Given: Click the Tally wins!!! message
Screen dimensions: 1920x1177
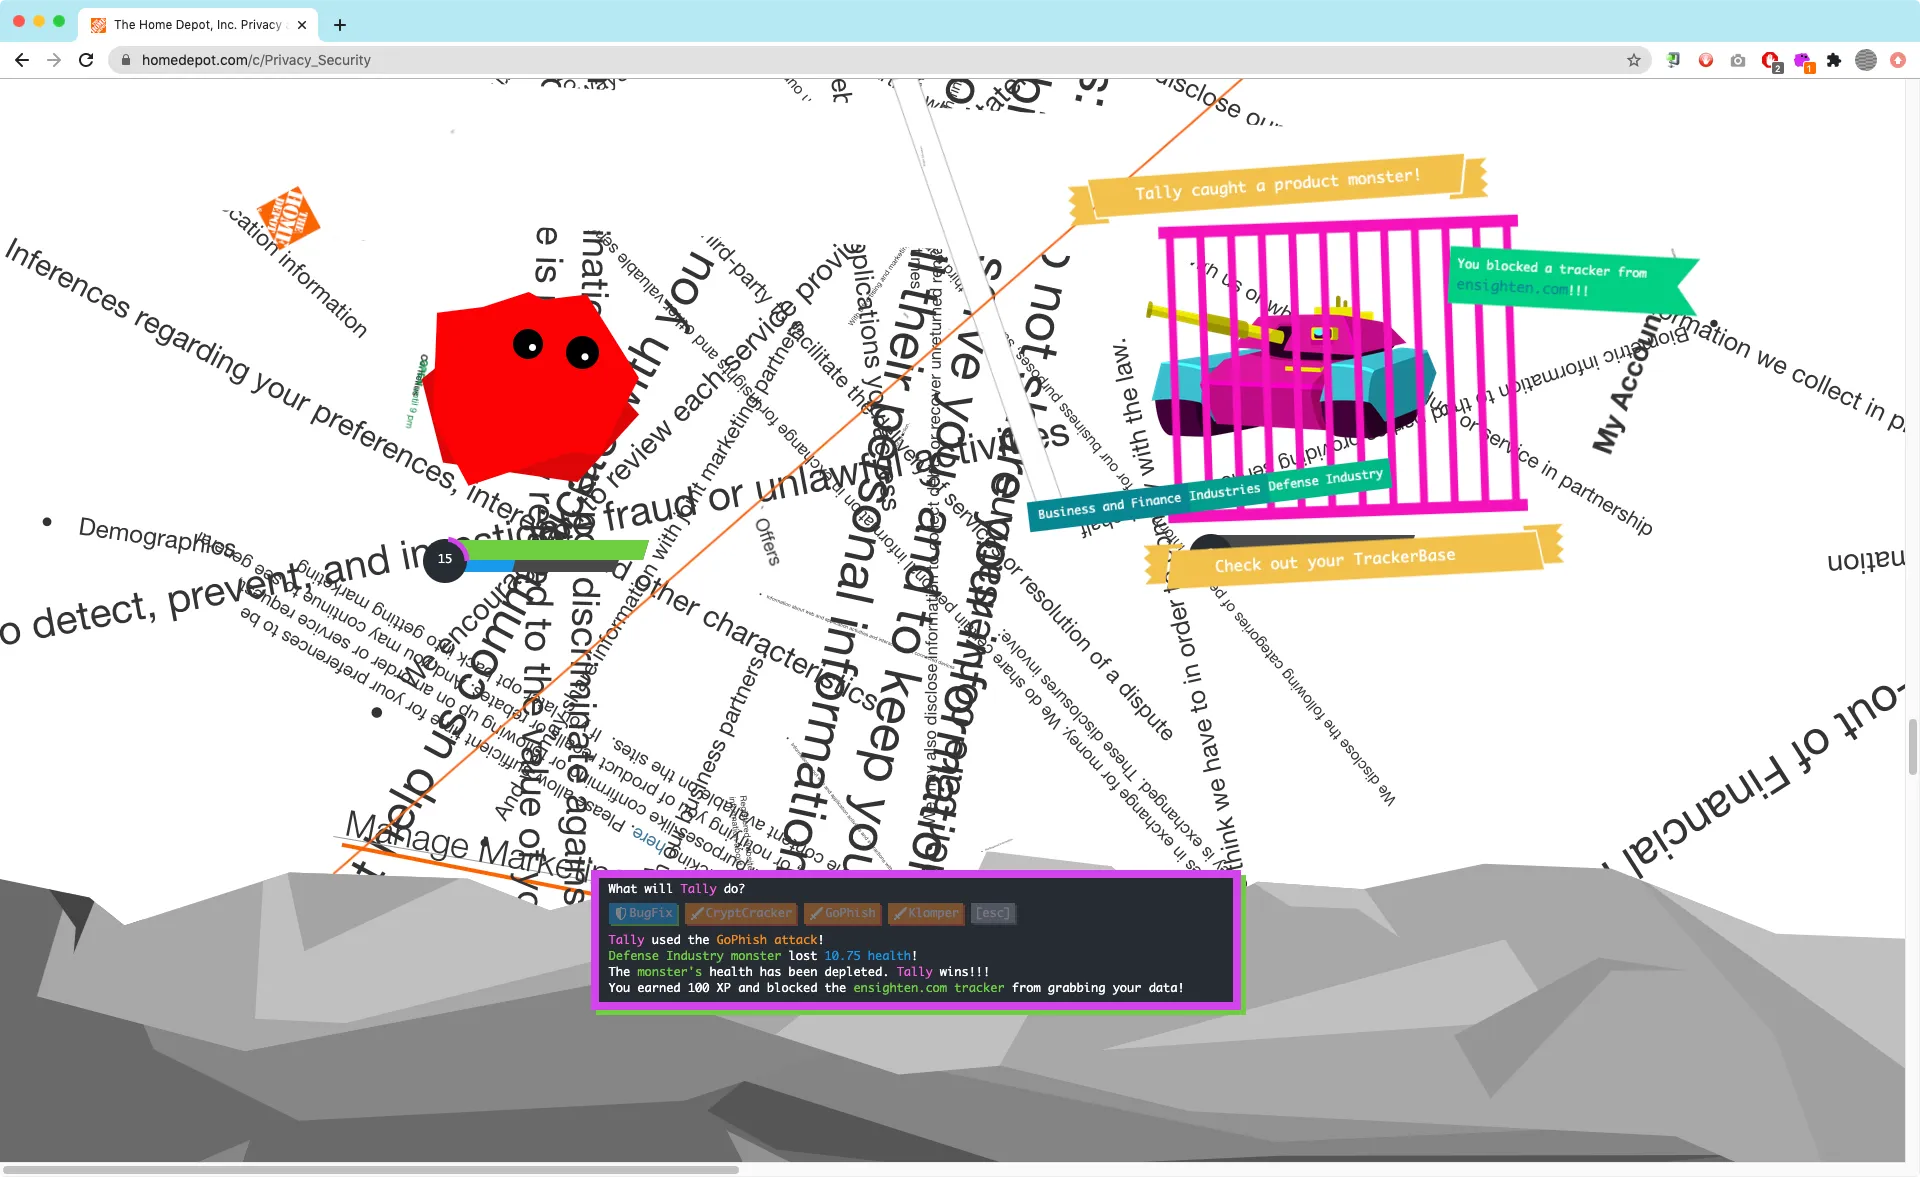Looking at the screenshot, I should pyautogui.click(x=943, y=972).
